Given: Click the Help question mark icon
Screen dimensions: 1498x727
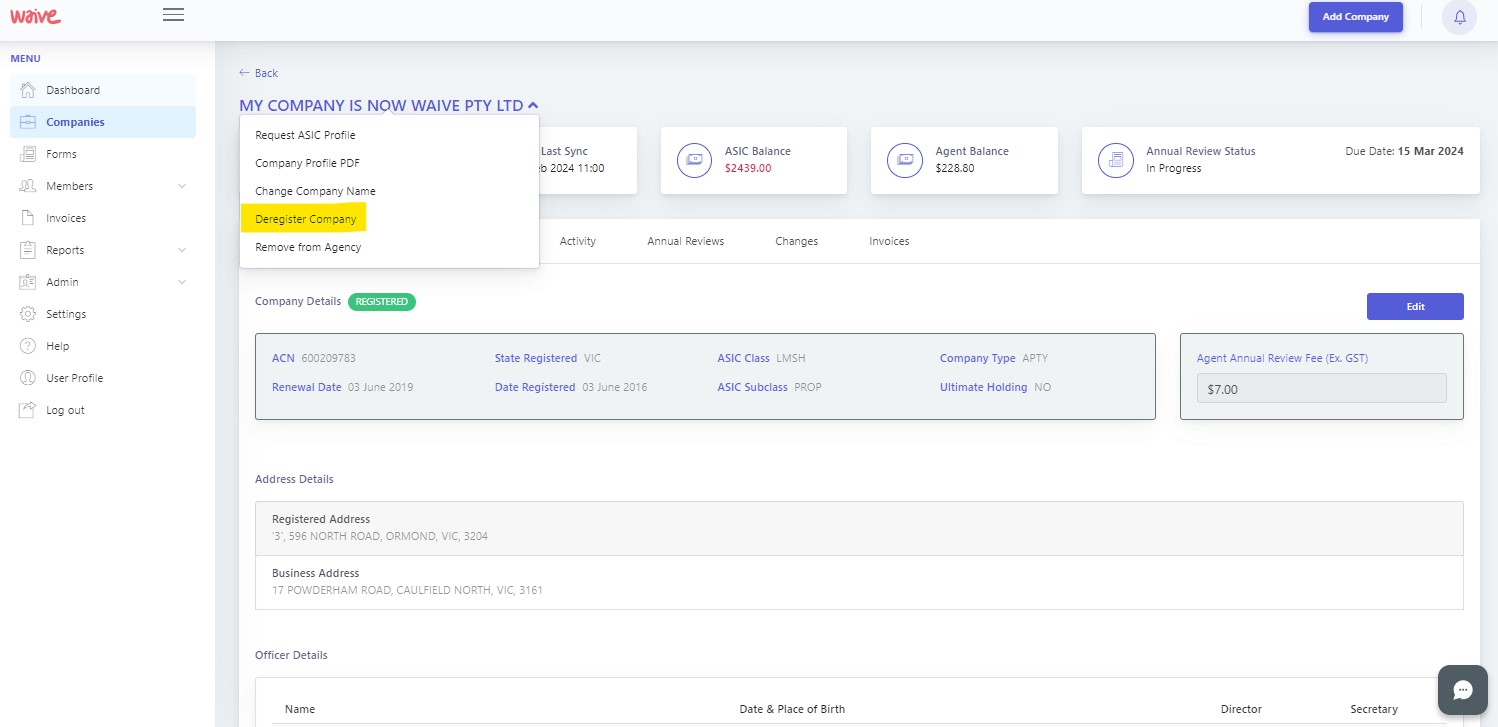Looking at the screenshot, I should 28,346.
